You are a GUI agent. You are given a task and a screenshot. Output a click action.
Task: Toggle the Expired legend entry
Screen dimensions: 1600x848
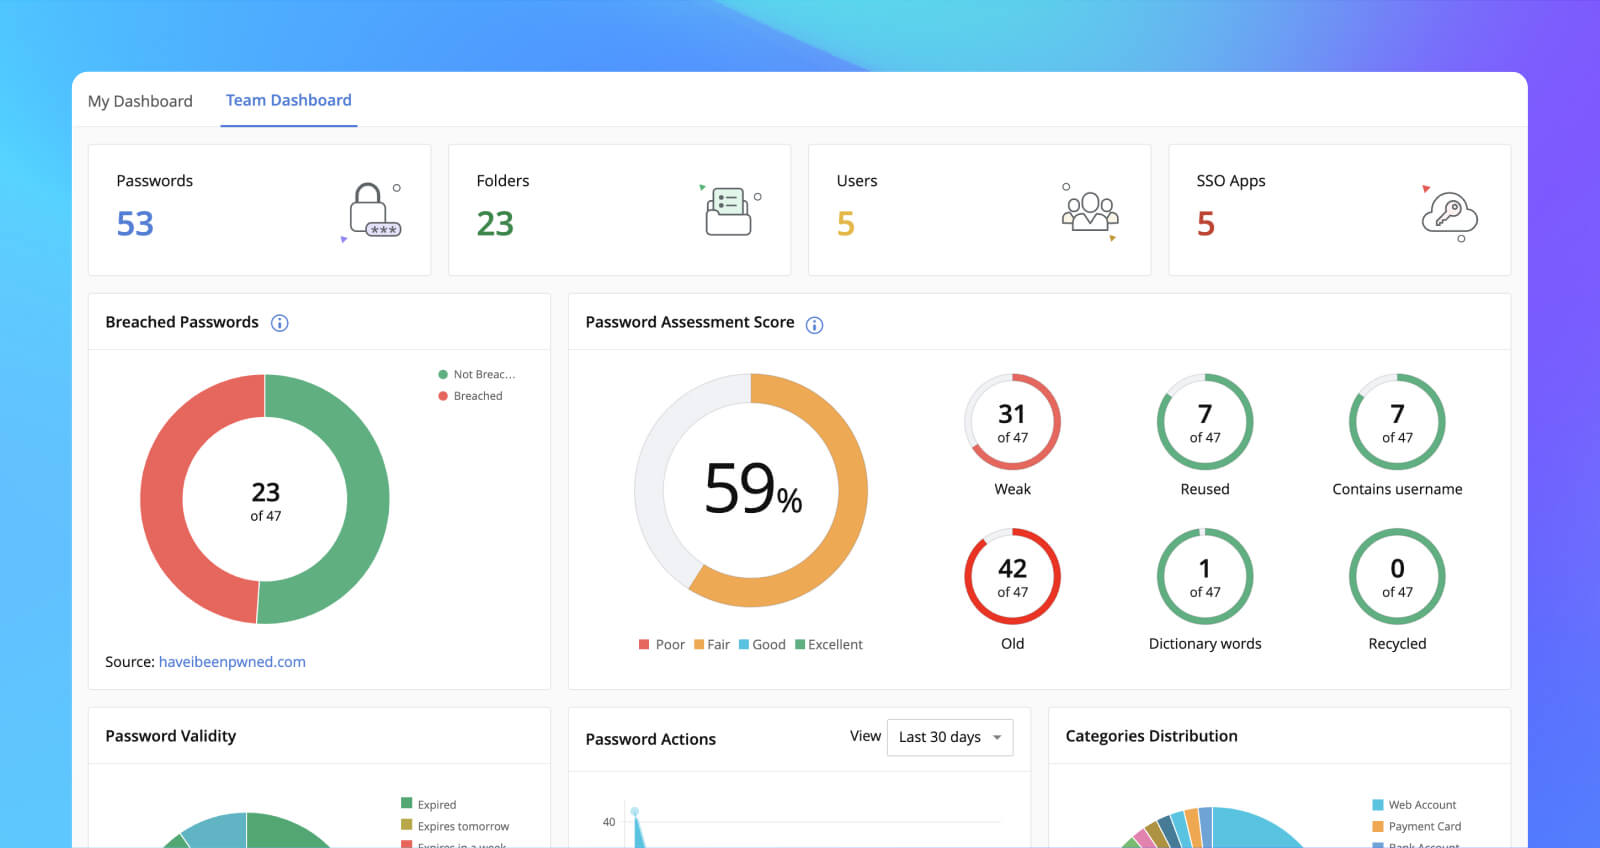click(x=429, y=804)
